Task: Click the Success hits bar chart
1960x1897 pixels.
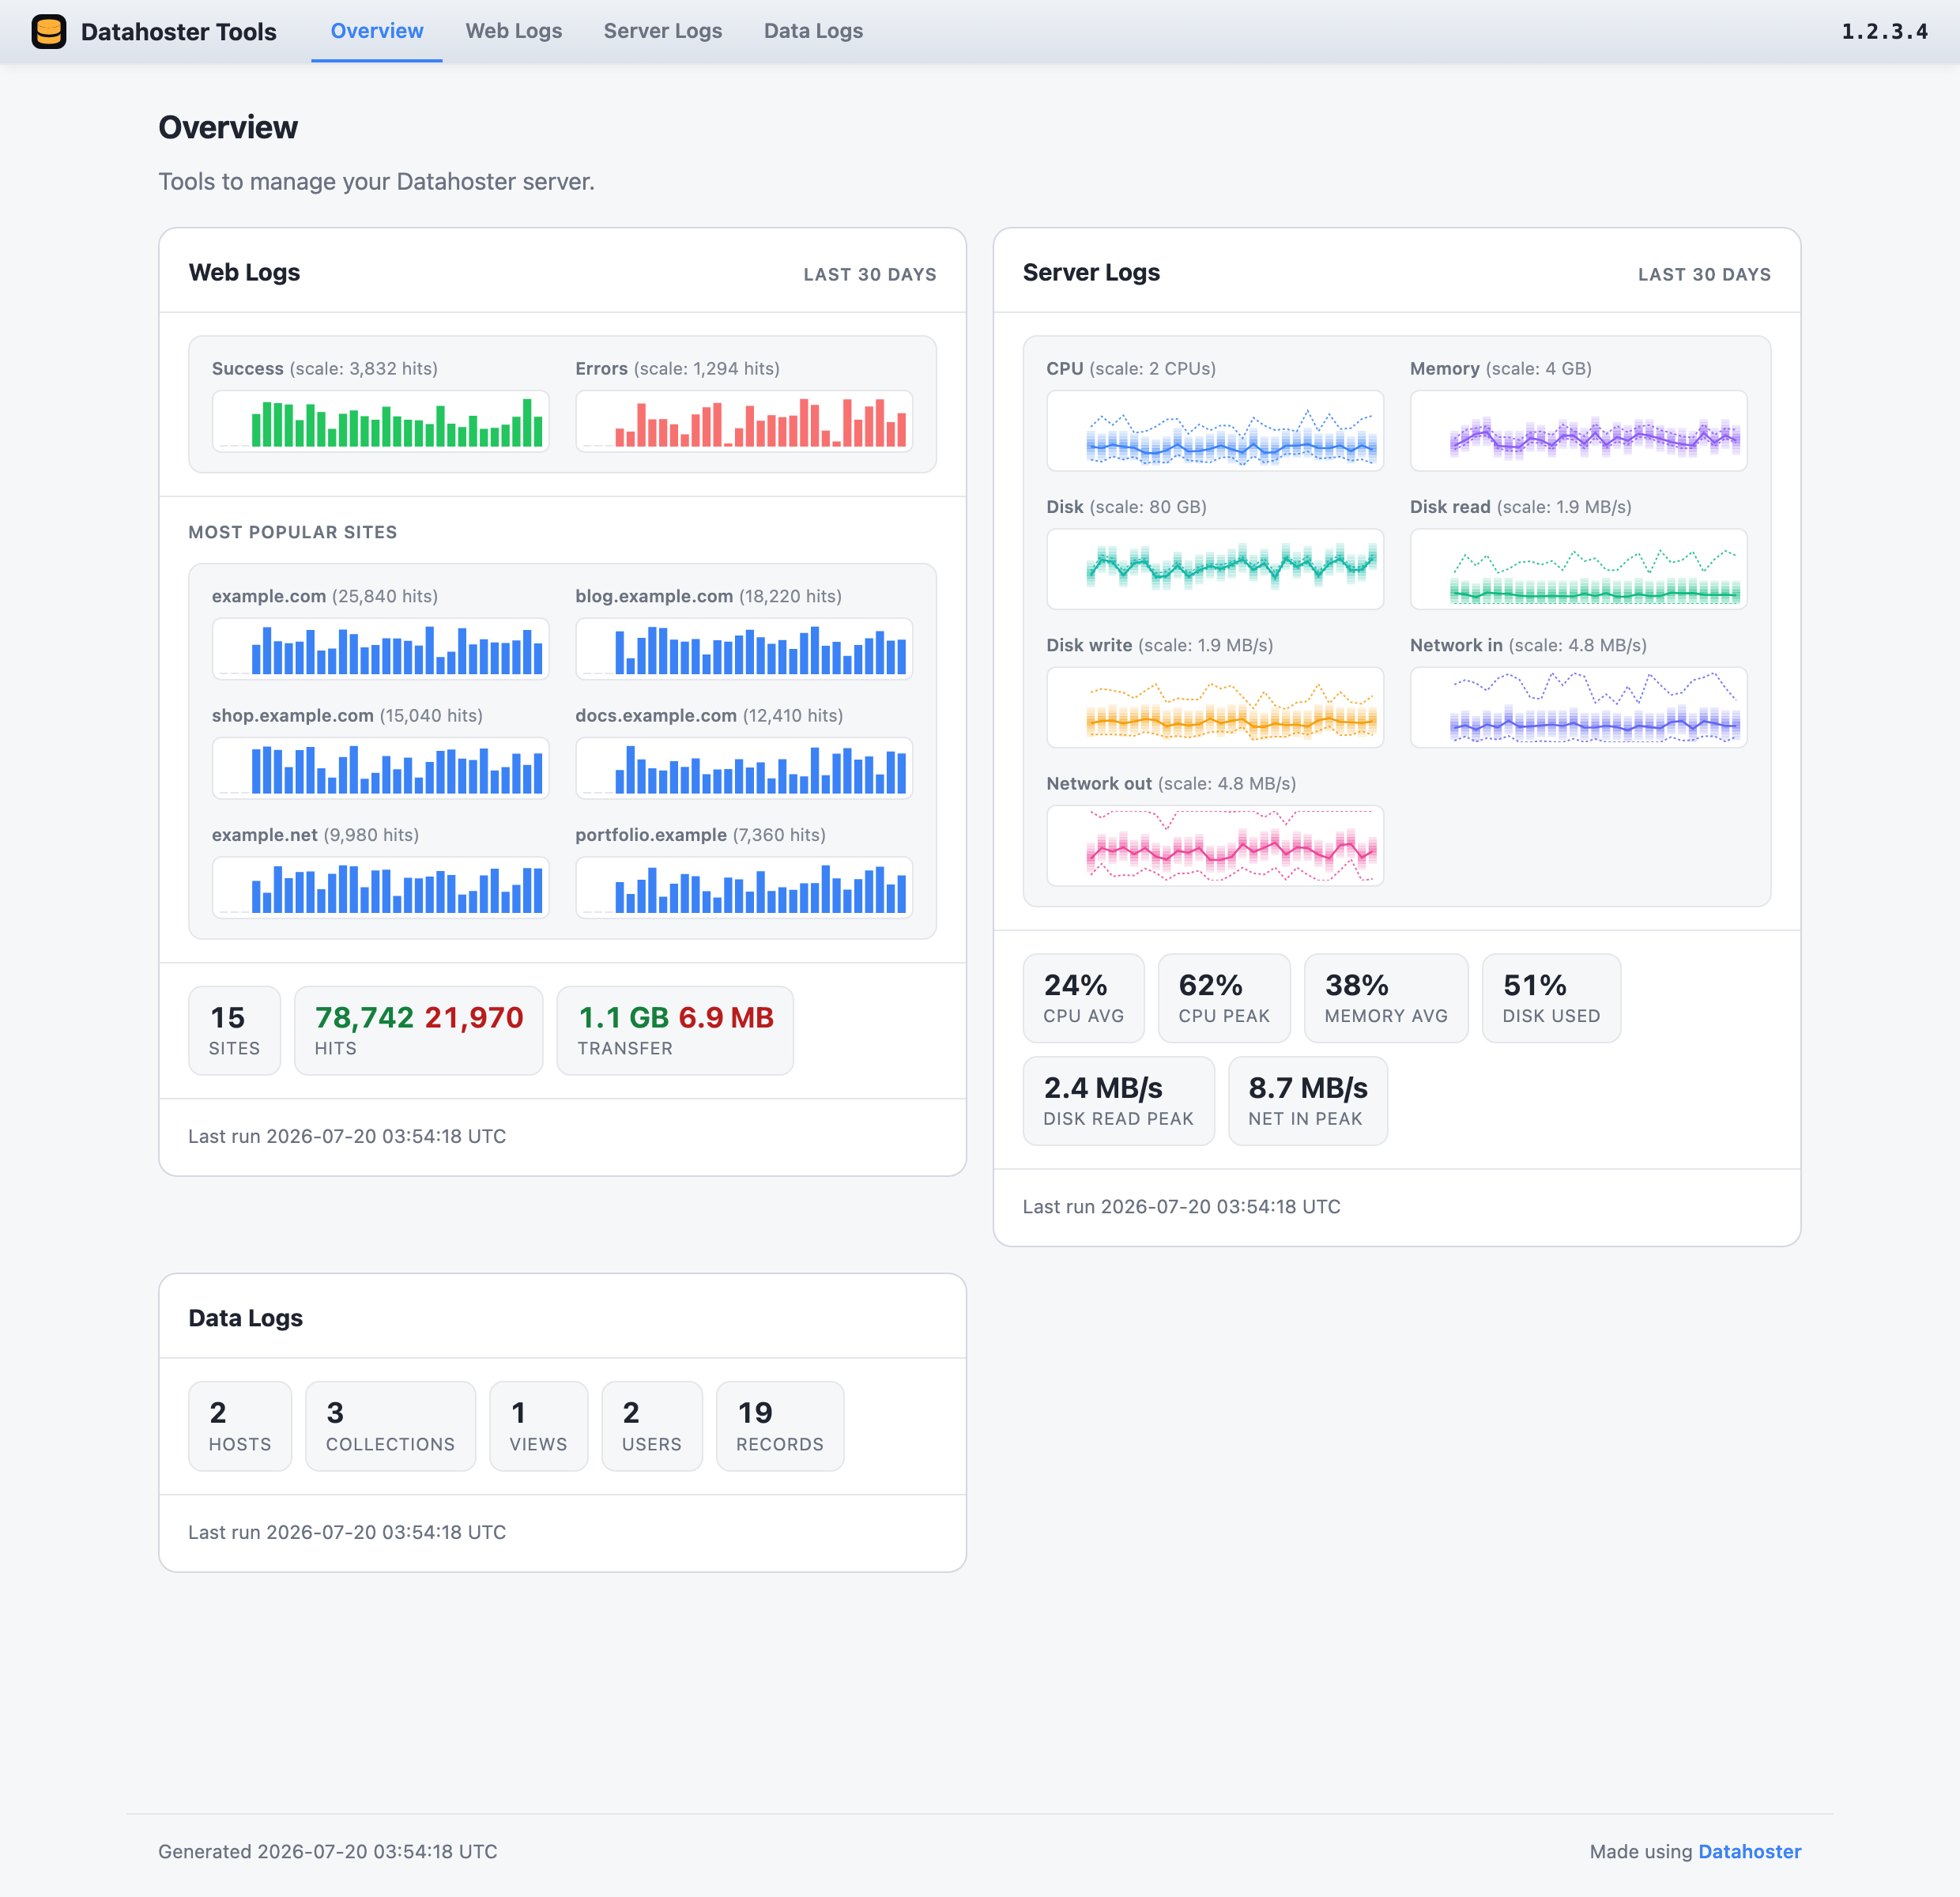Action: point(380,421)
